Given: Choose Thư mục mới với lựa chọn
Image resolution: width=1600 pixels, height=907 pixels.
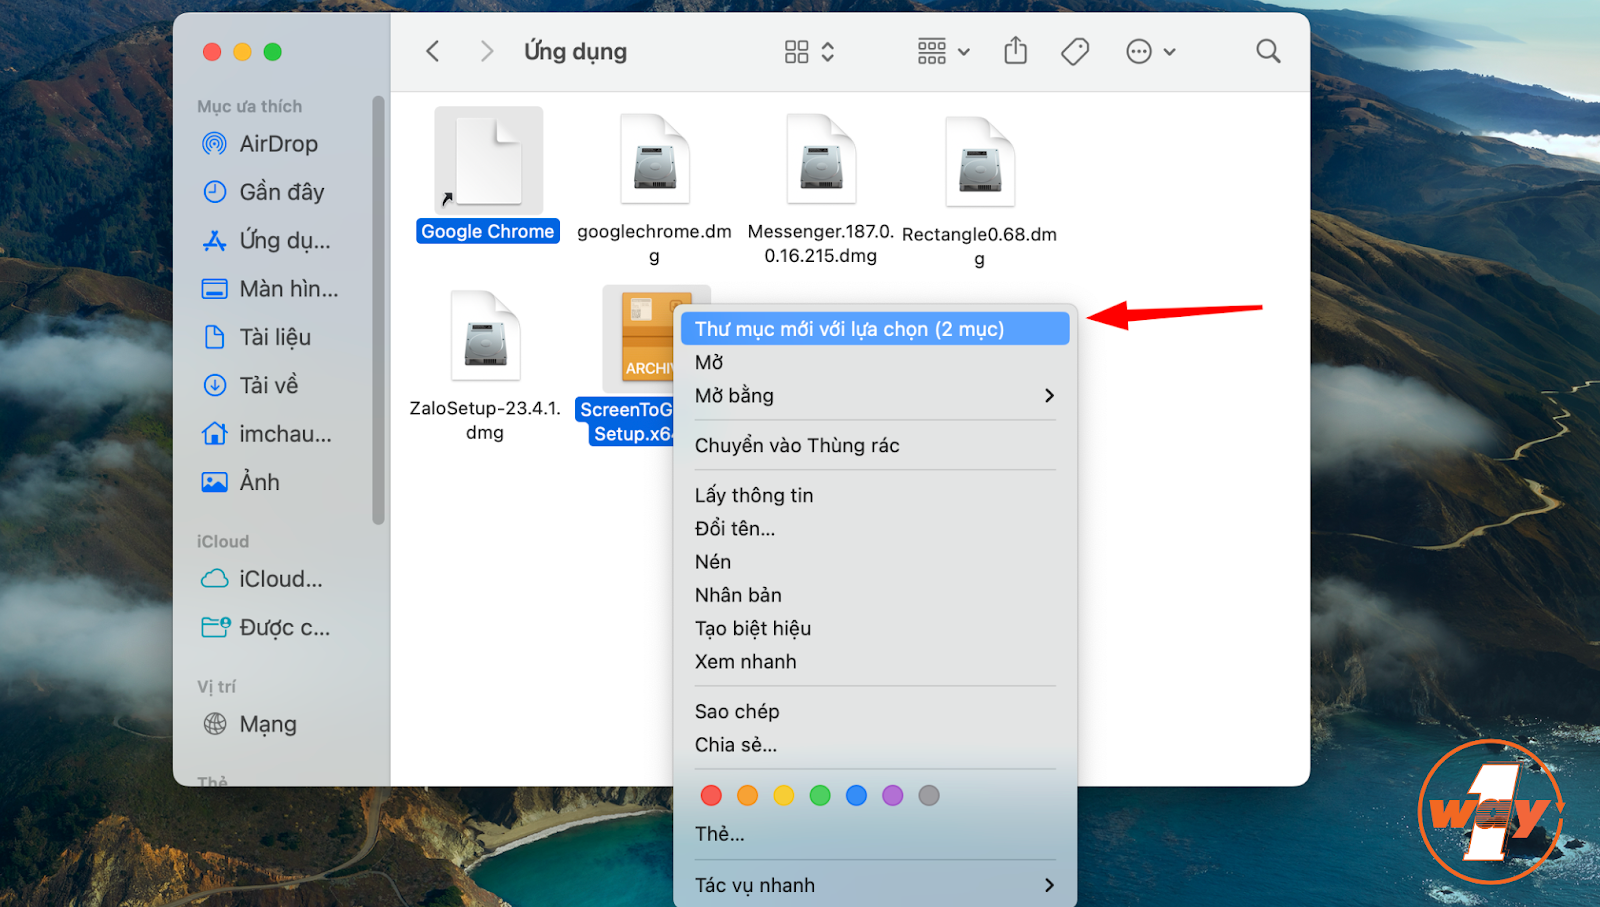Looking at the screenshot, I should pyautogui.click(x=875, y=329).
